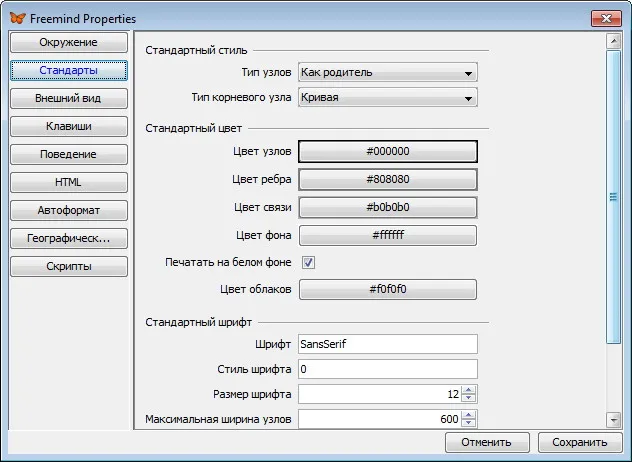The image size is (632, 462).
Task: Click the Freemind butterfly icon in title bar
Action: tap(17, 18)
